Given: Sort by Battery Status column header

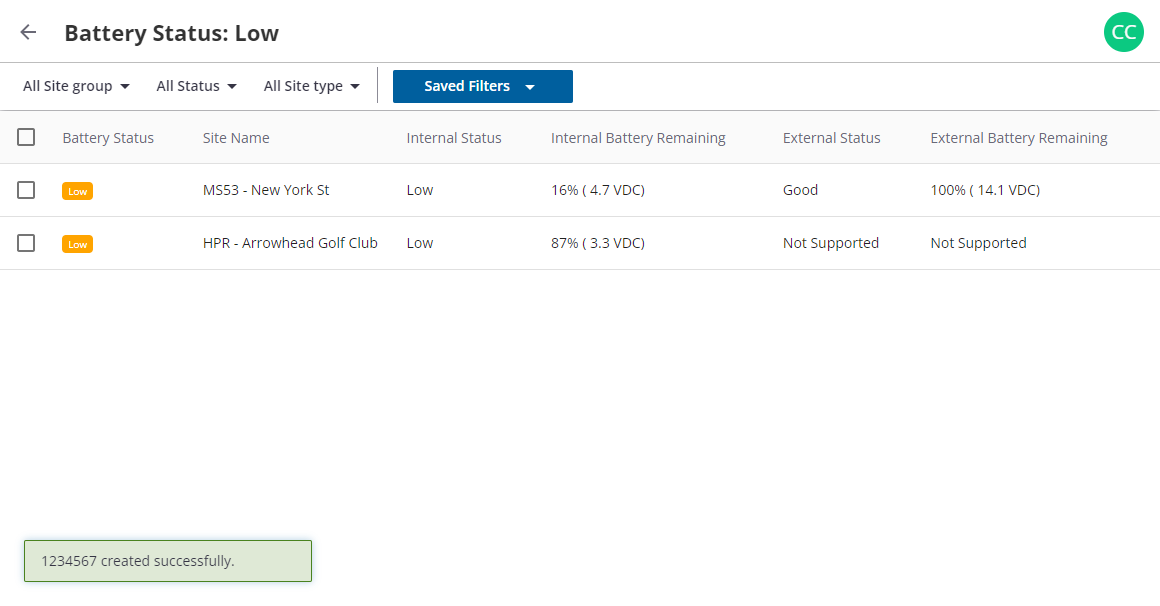Looking at the screenshot, I should (108, 138).
